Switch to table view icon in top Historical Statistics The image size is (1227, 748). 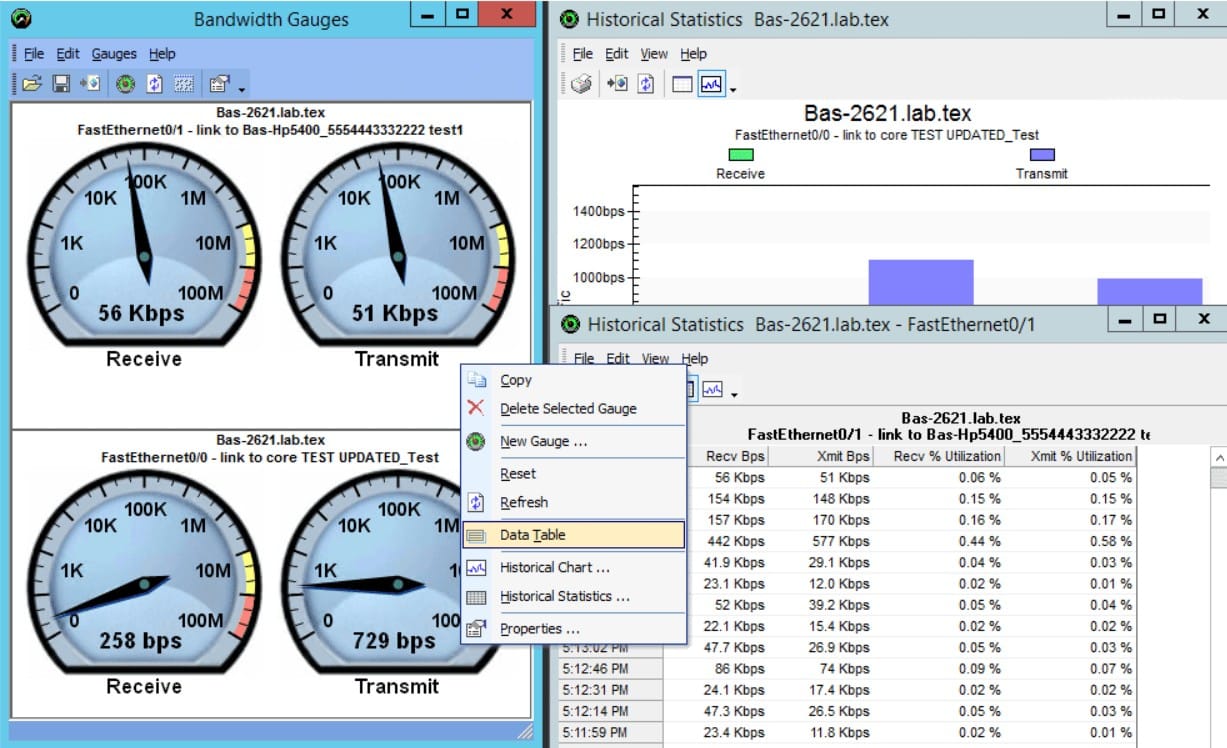click(x=682, y=84)
